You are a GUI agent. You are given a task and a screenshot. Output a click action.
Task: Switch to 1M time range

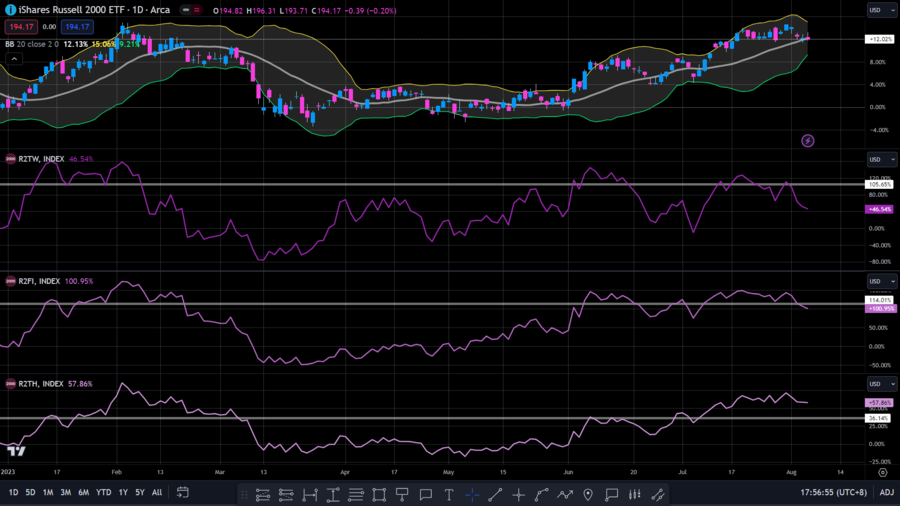point(48,492)
